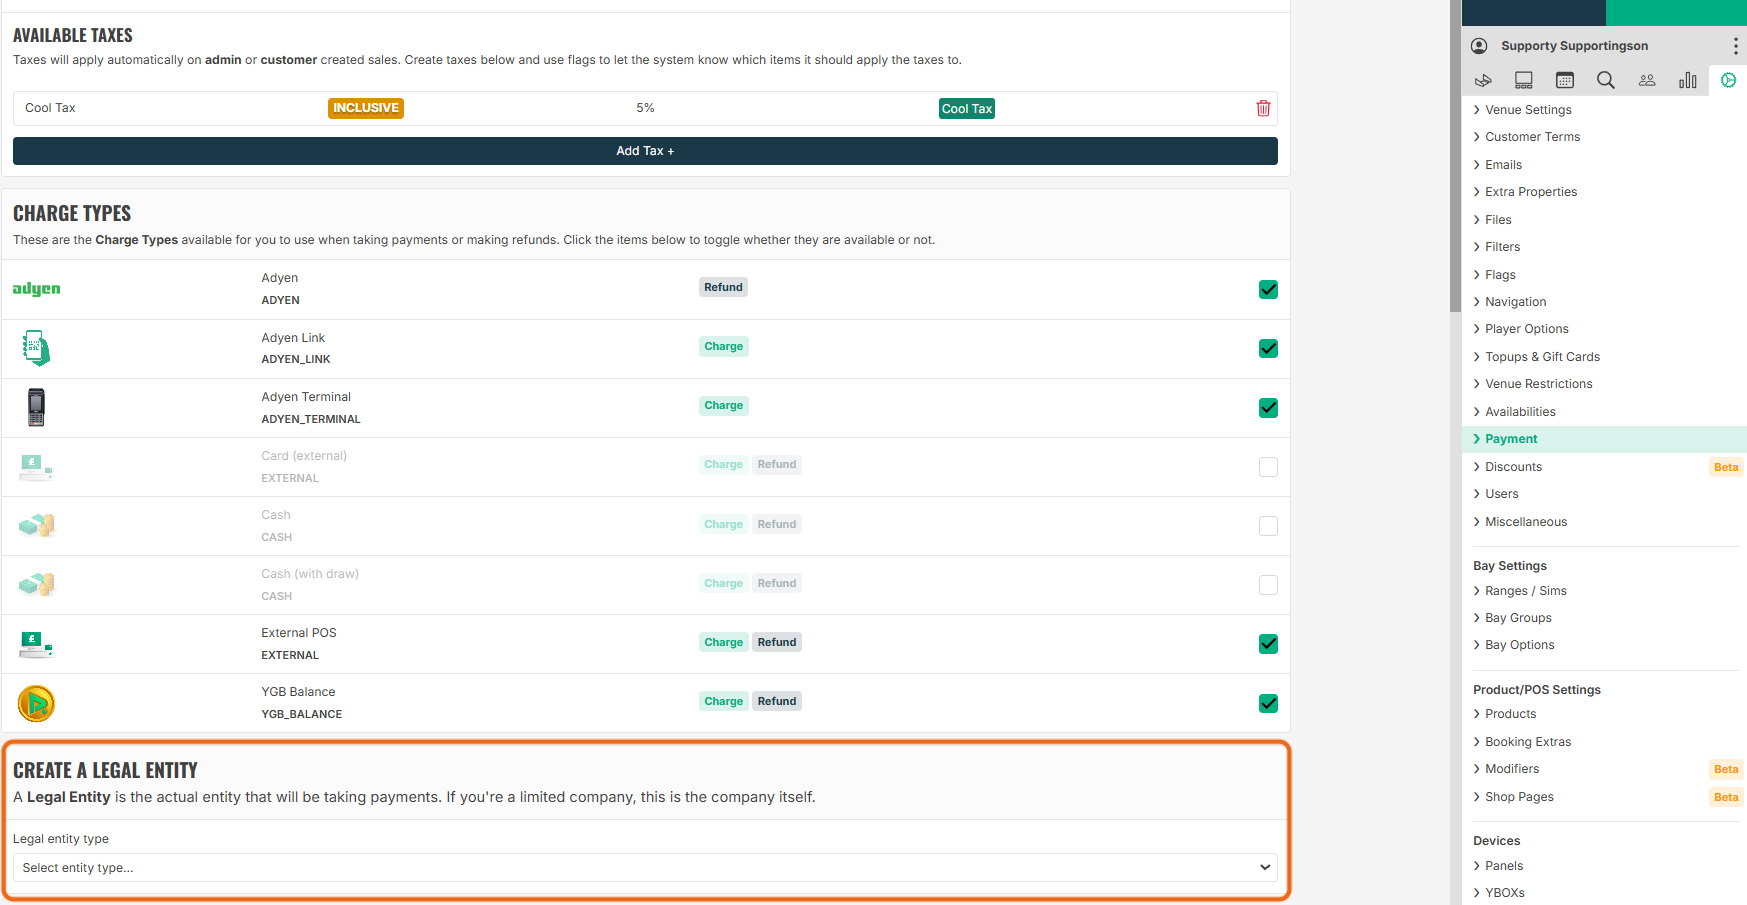1747x905 pixels.
Task: Delete the Cool Tax entry
Action: (1263, 108)
